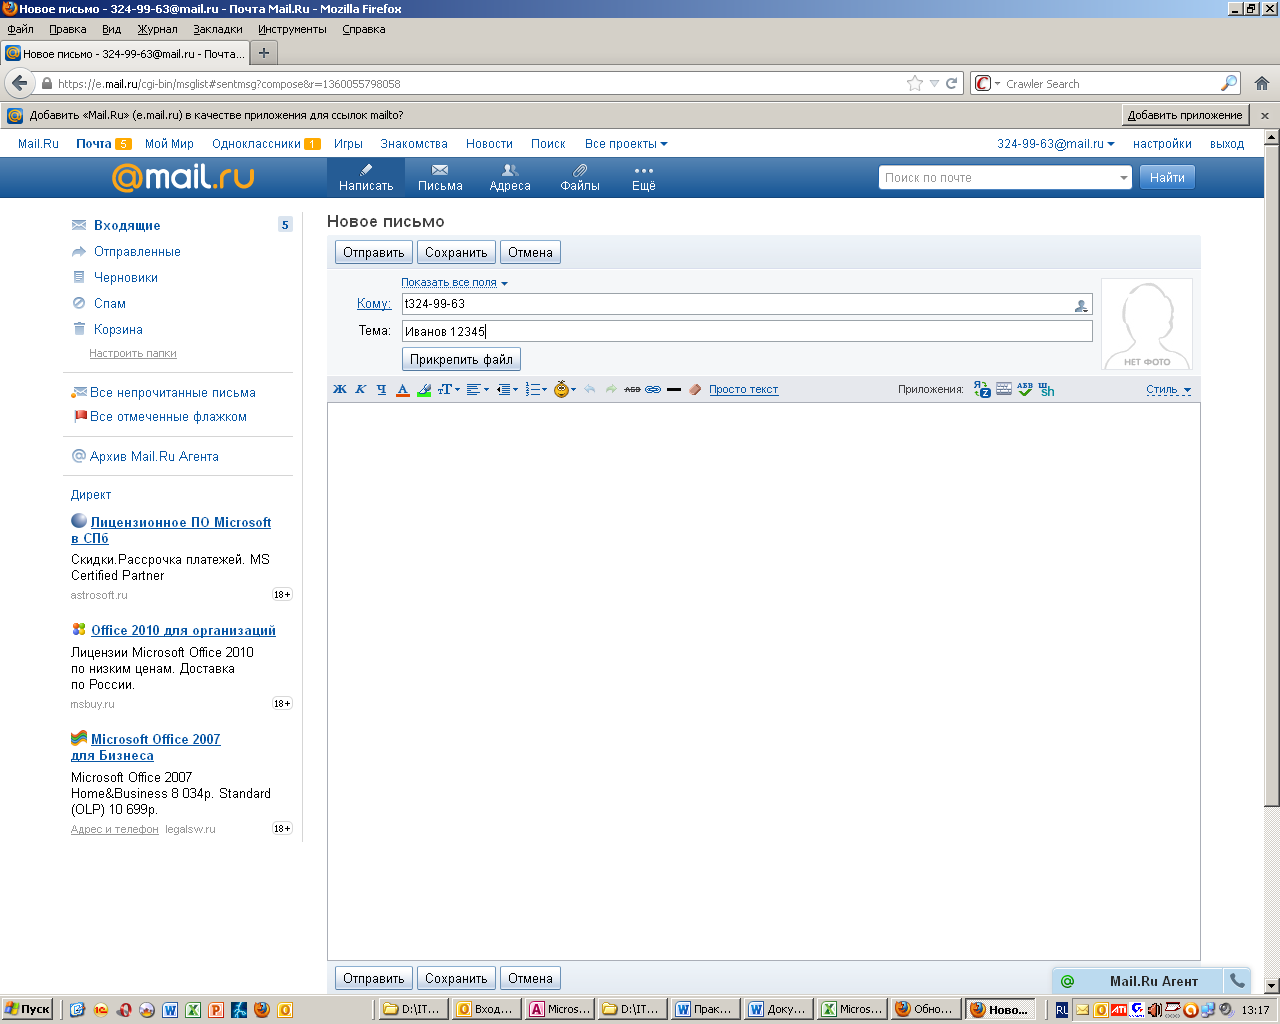Open the text alignment dropdown

pyautogui.click(x=478, y=389)
